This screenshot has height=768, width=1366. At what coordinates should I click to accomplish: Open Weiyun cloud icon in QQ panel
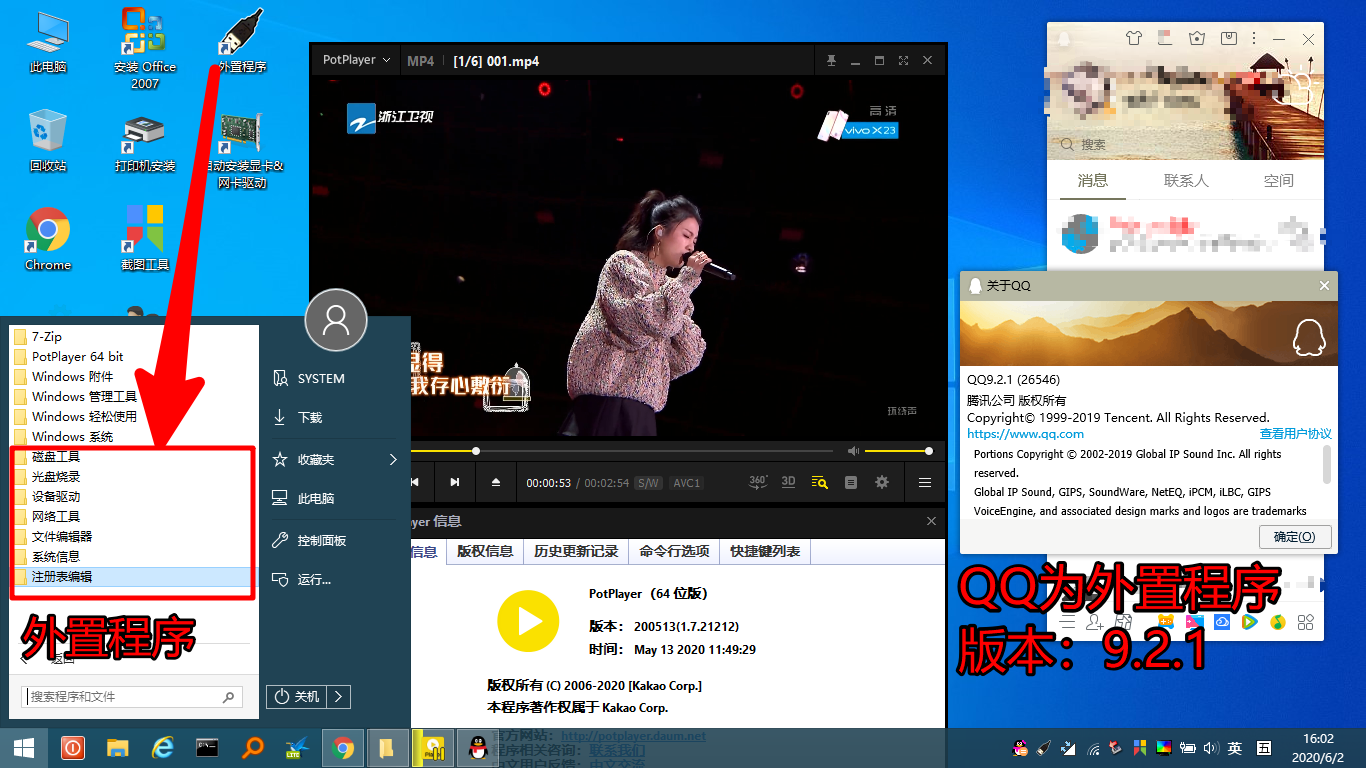point(1222,623)
